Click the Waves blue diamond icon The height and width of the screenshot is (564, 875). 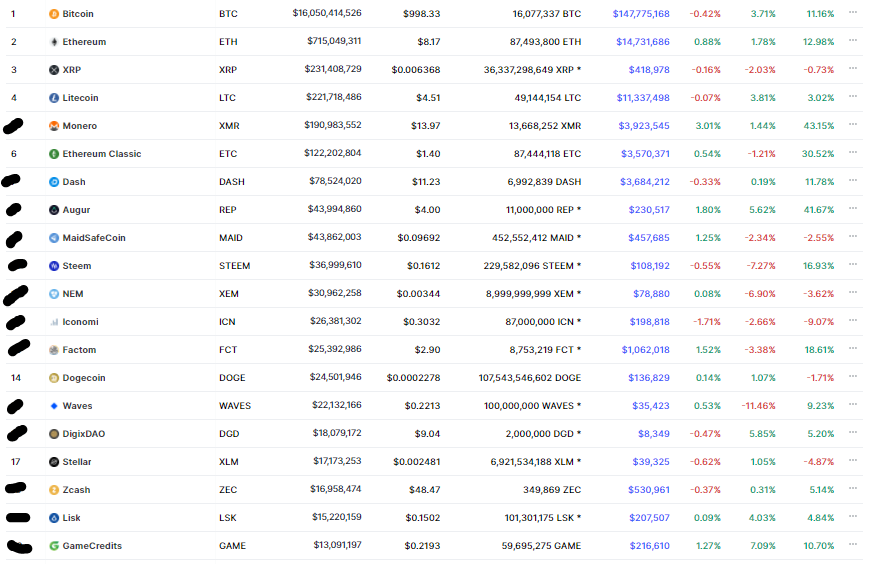[54, 406]
